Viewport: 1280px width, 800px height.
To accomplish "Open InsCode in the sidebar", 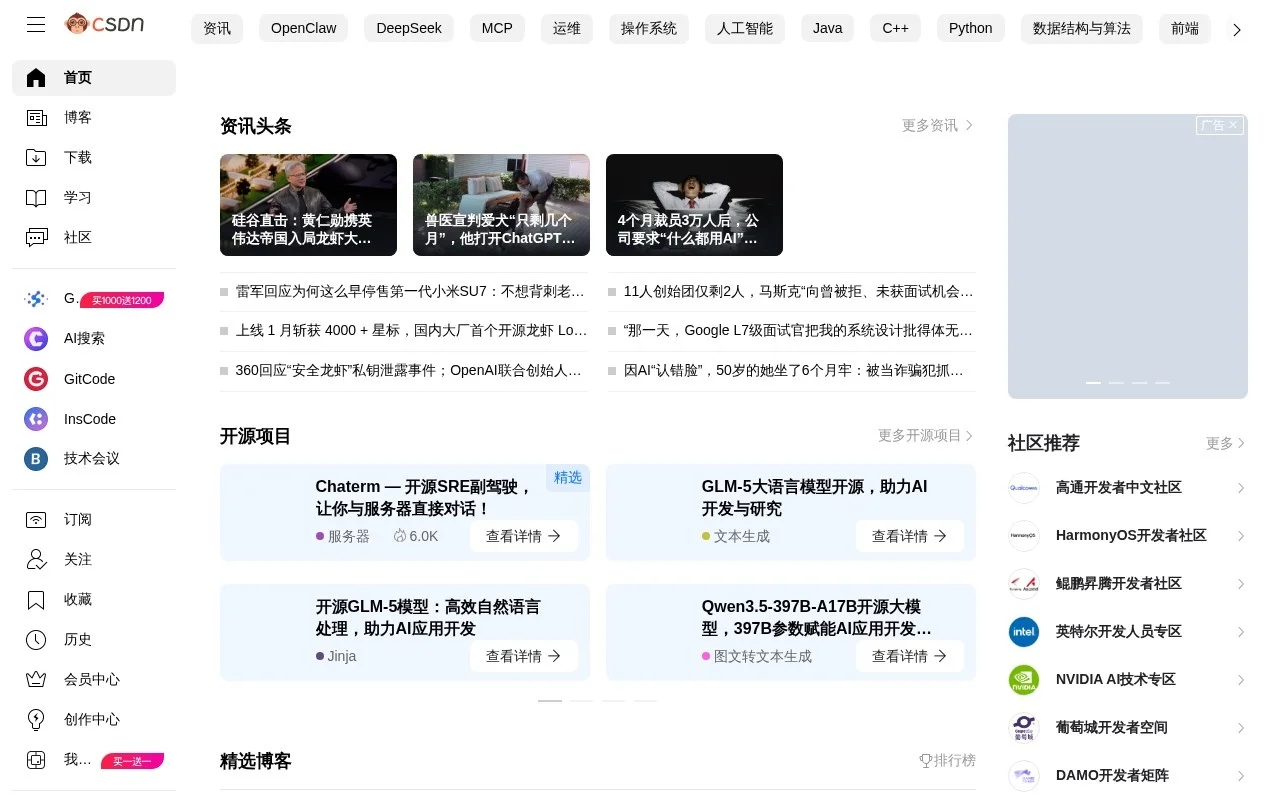I will point(88,419).
